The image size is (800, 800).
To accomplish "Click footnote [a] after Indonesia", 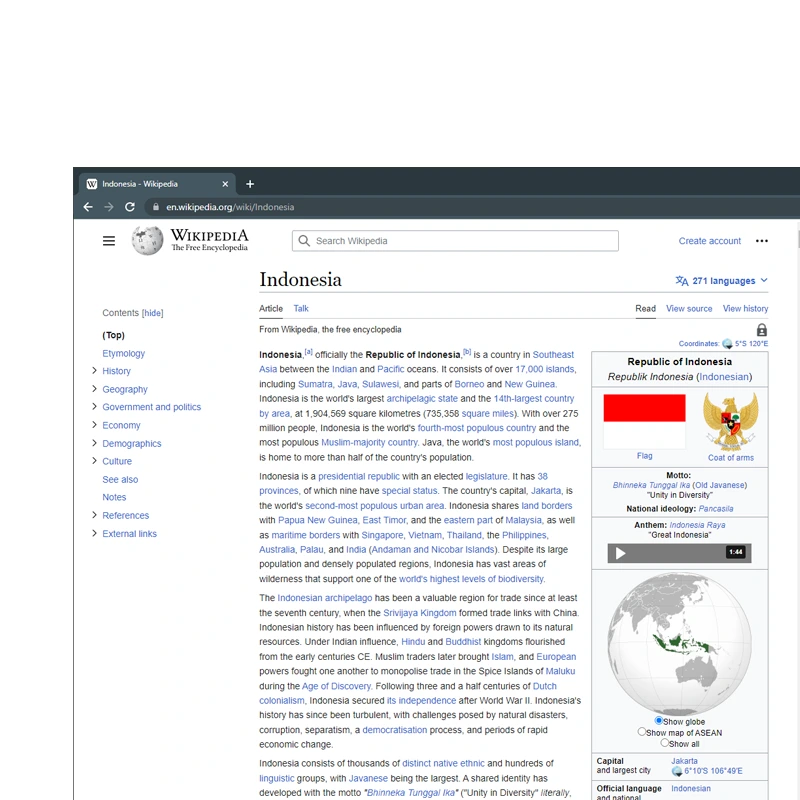I will [x=308, y=352].
